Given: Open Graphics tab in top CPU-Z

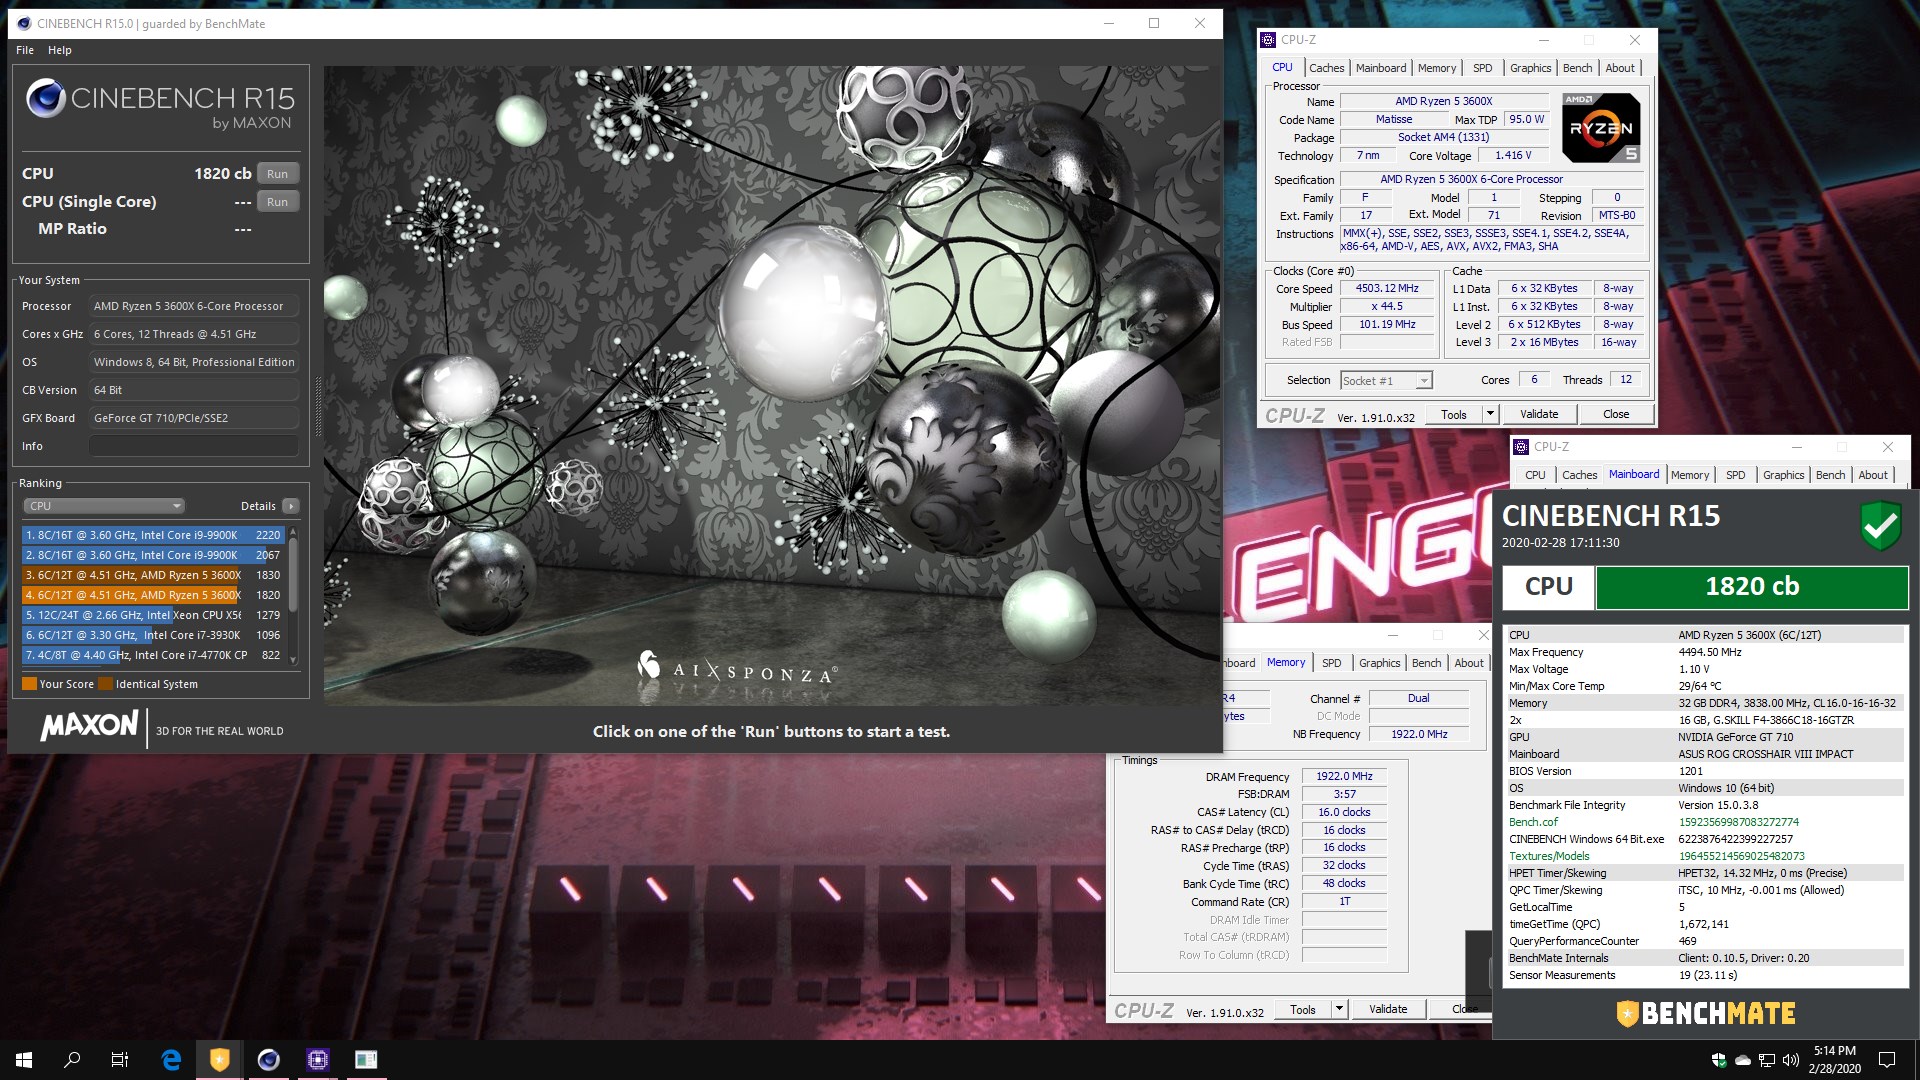Looking at the screenshot, I should click(1530, 68).
